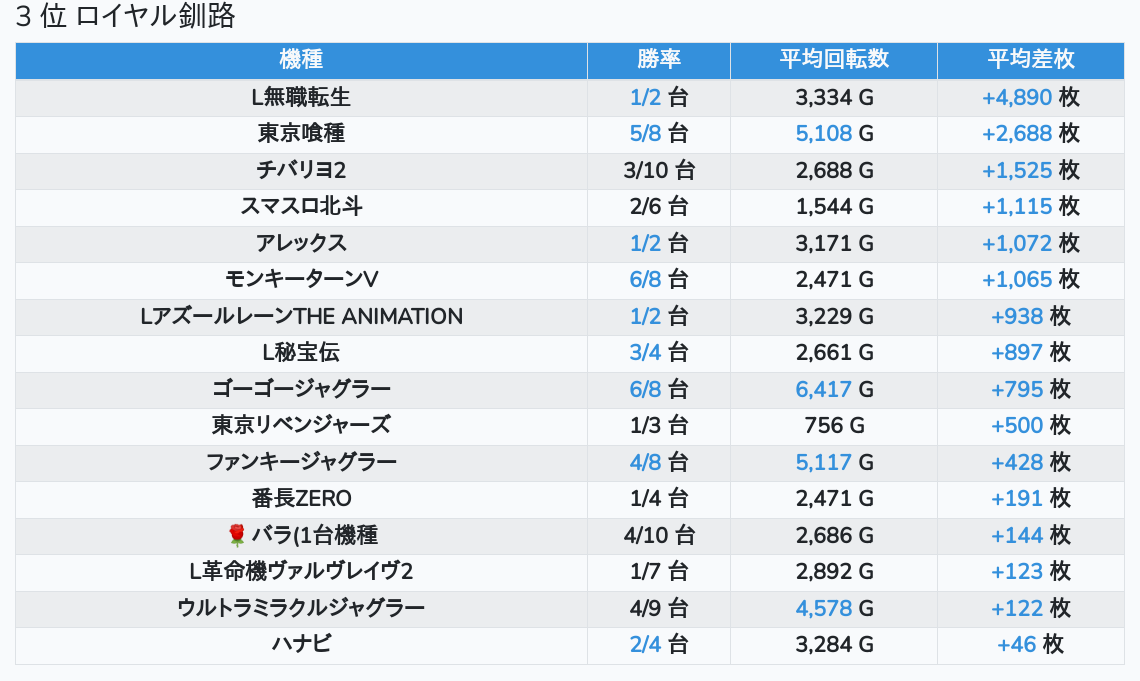Image resolution: width=1140 pixels, height=681 pixels.
Task: Click the 平均差枚 column header
Action: 1030,60
